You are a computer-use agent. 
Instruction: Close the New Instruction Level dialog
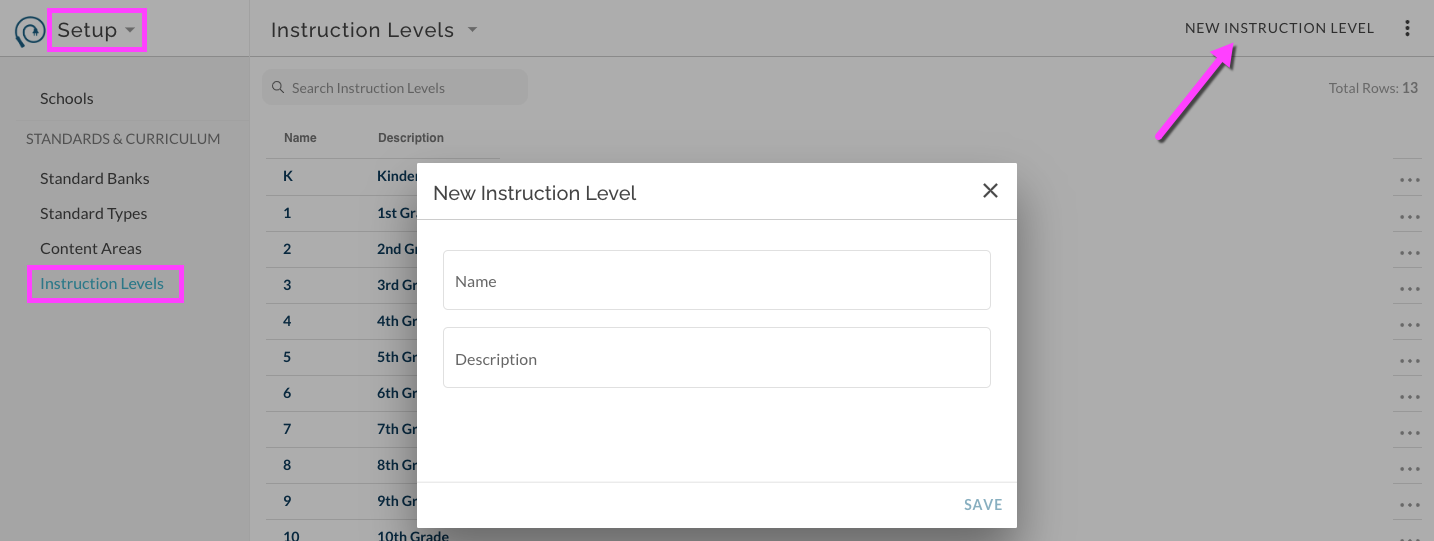pos(990,191)
